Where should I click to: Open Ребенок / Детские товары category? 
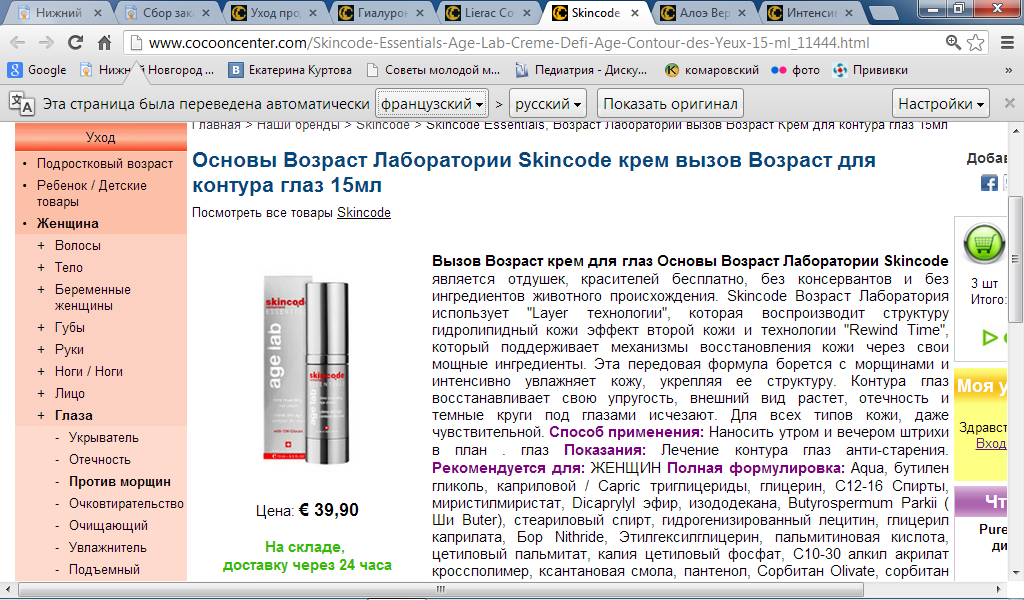(91, 193)
